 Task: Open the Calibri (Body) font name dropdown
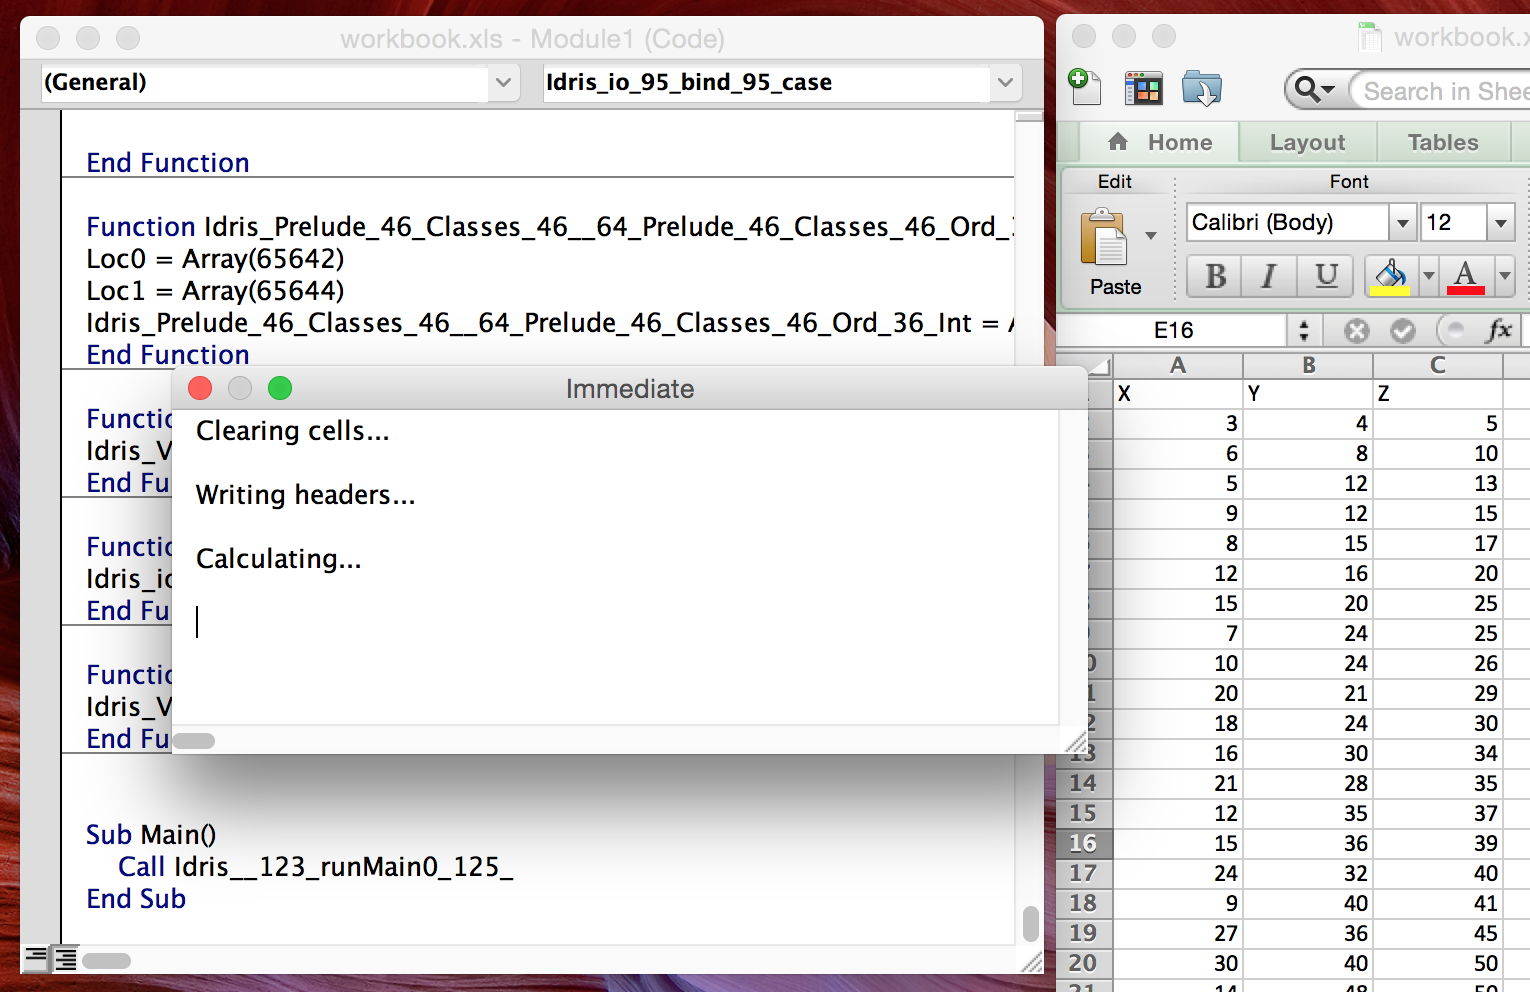1402,222
